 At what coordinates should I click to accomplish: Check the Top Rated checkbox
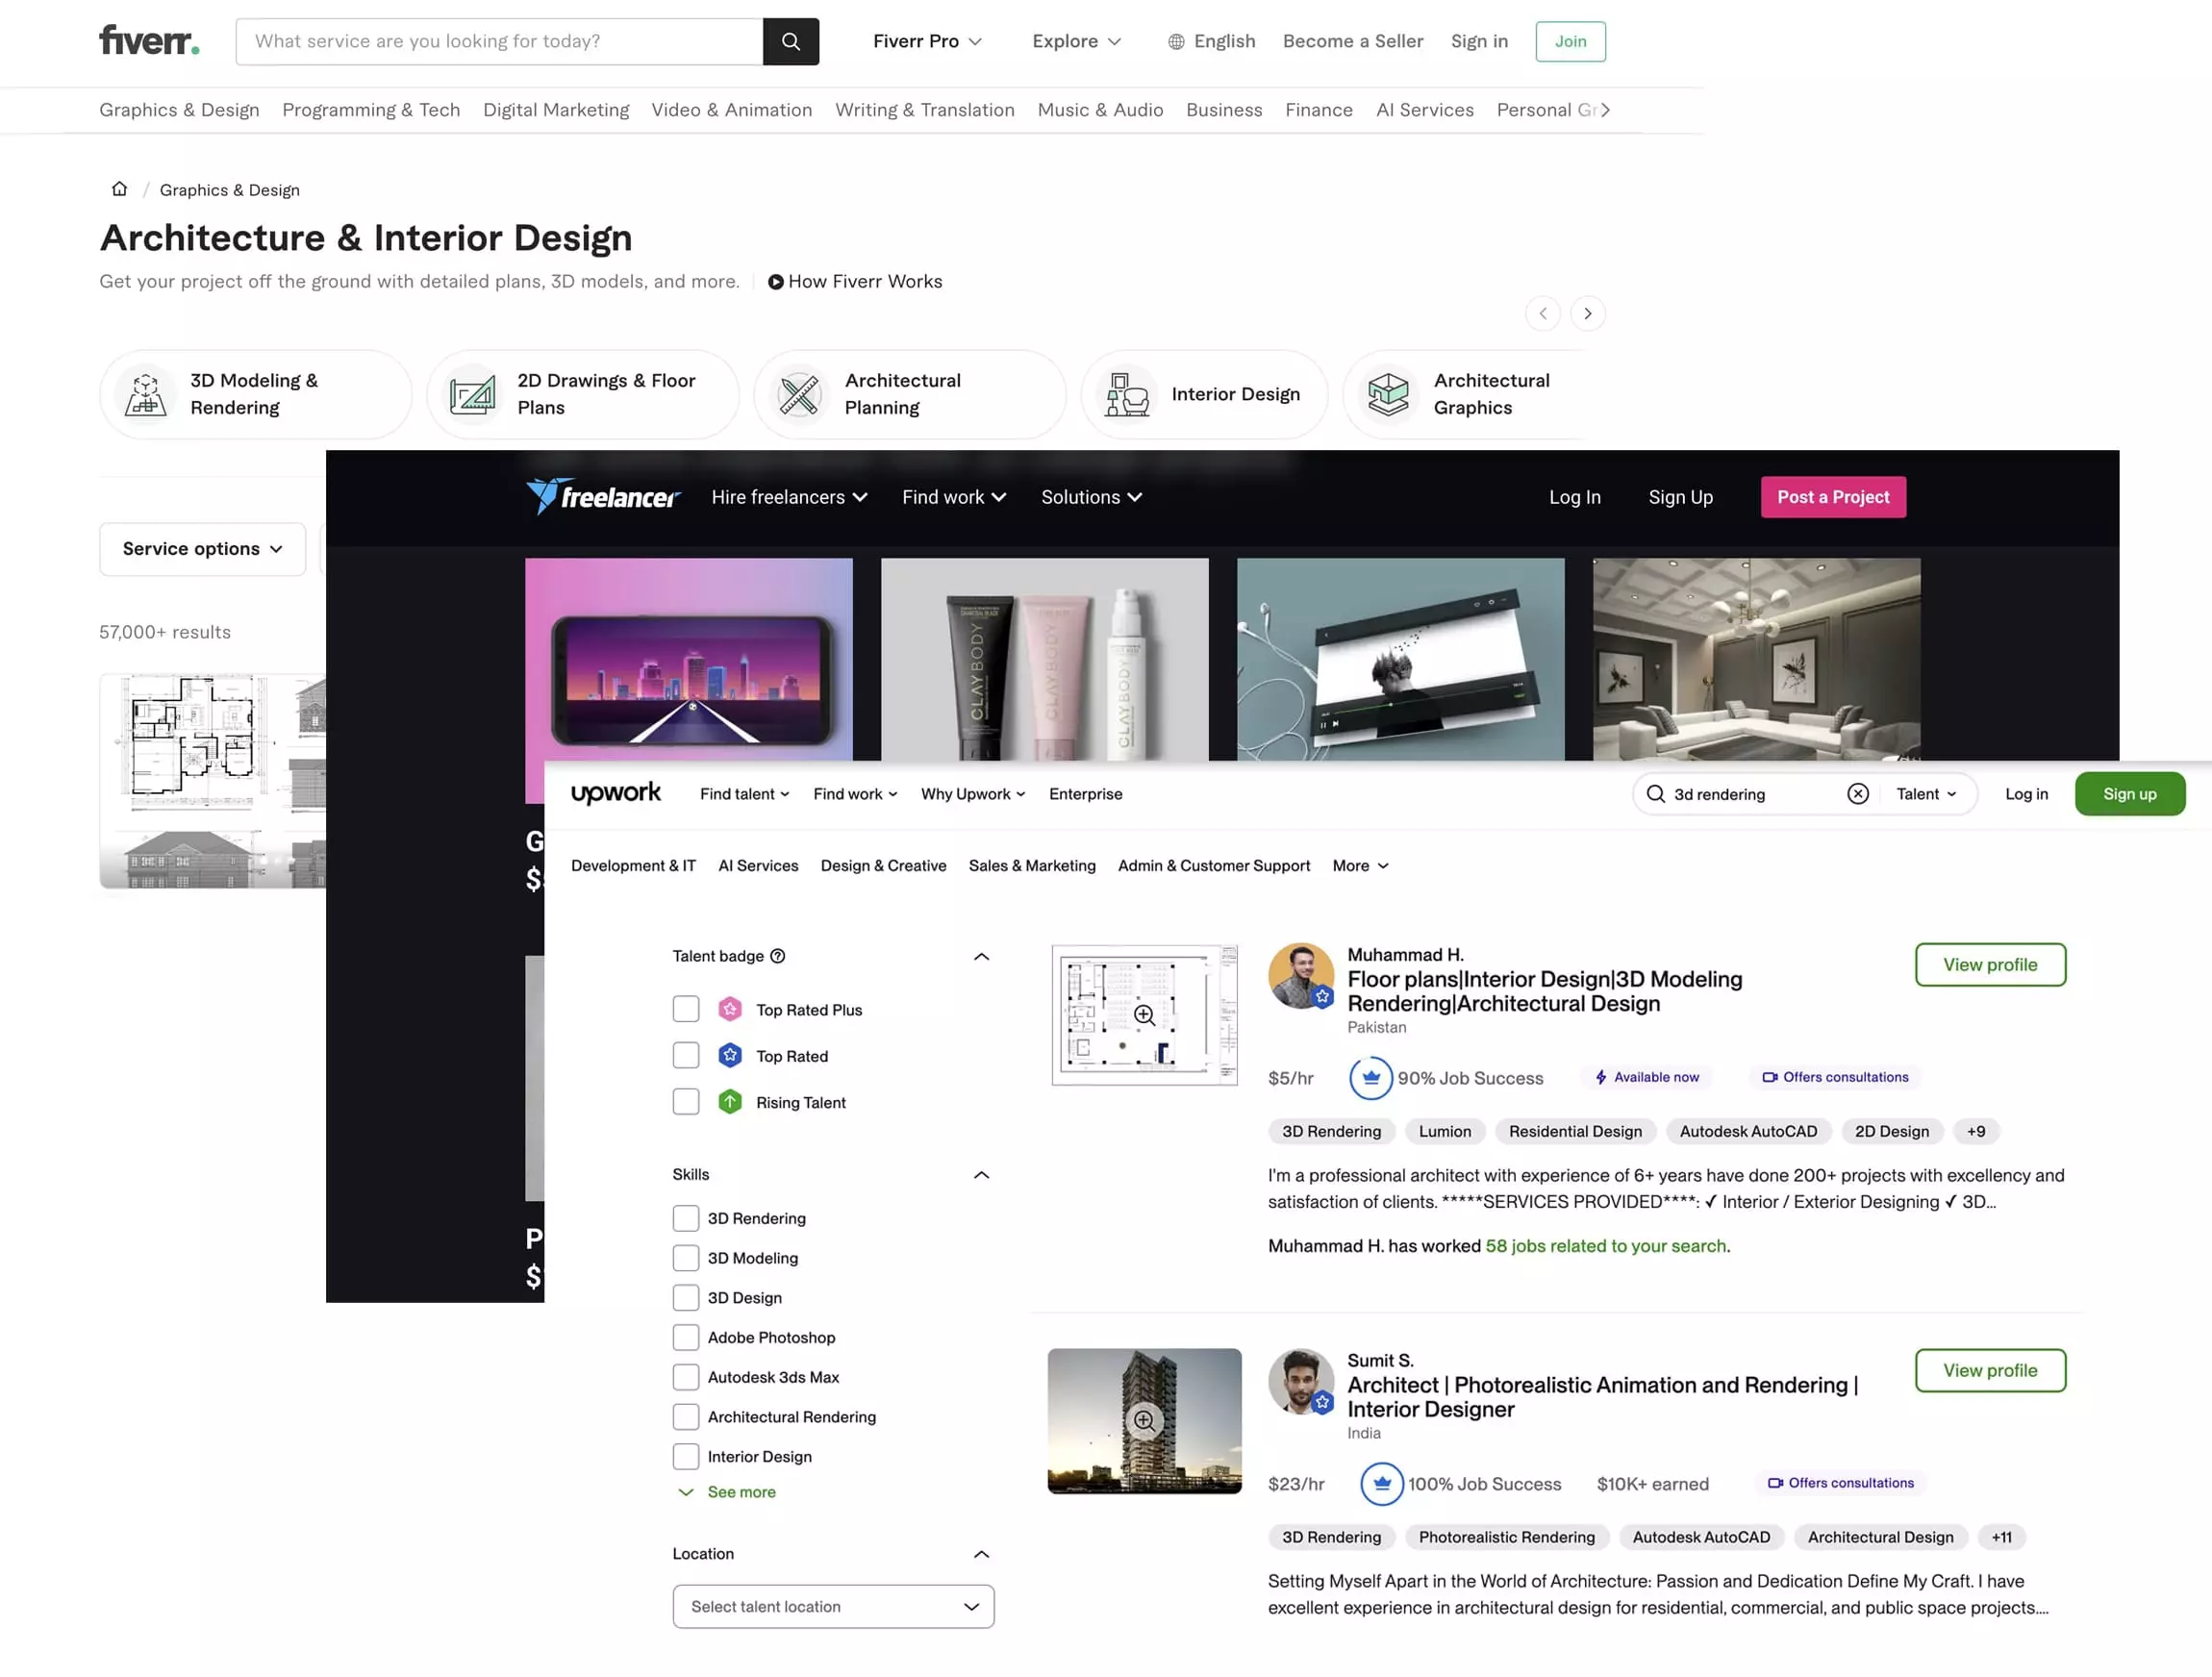686,1055
